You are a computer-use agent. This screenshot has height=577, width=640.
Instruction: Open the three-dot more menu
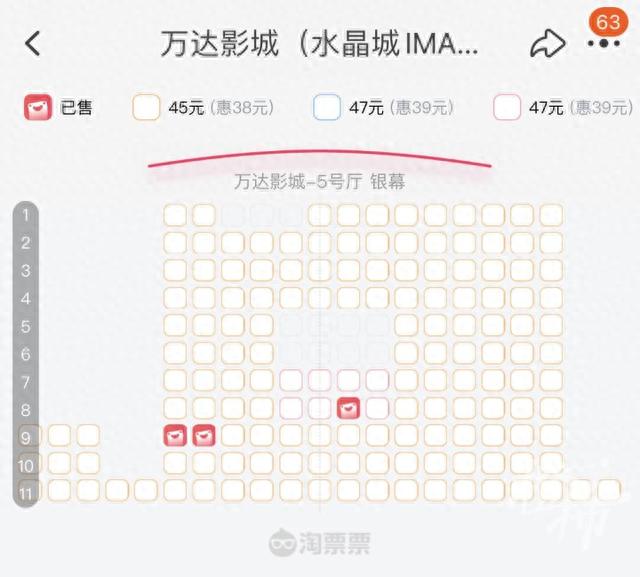(x=604, y=43)
